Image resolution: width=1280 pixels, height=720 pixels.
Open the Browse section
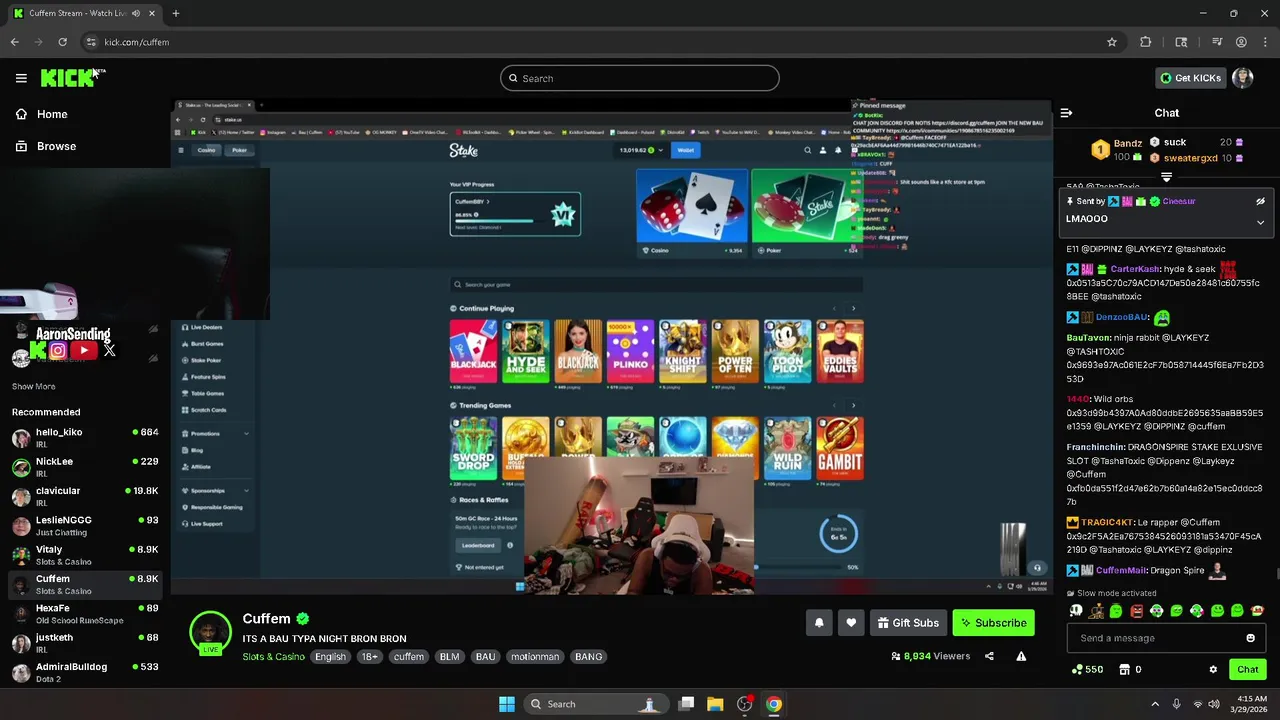coord(46,146)
